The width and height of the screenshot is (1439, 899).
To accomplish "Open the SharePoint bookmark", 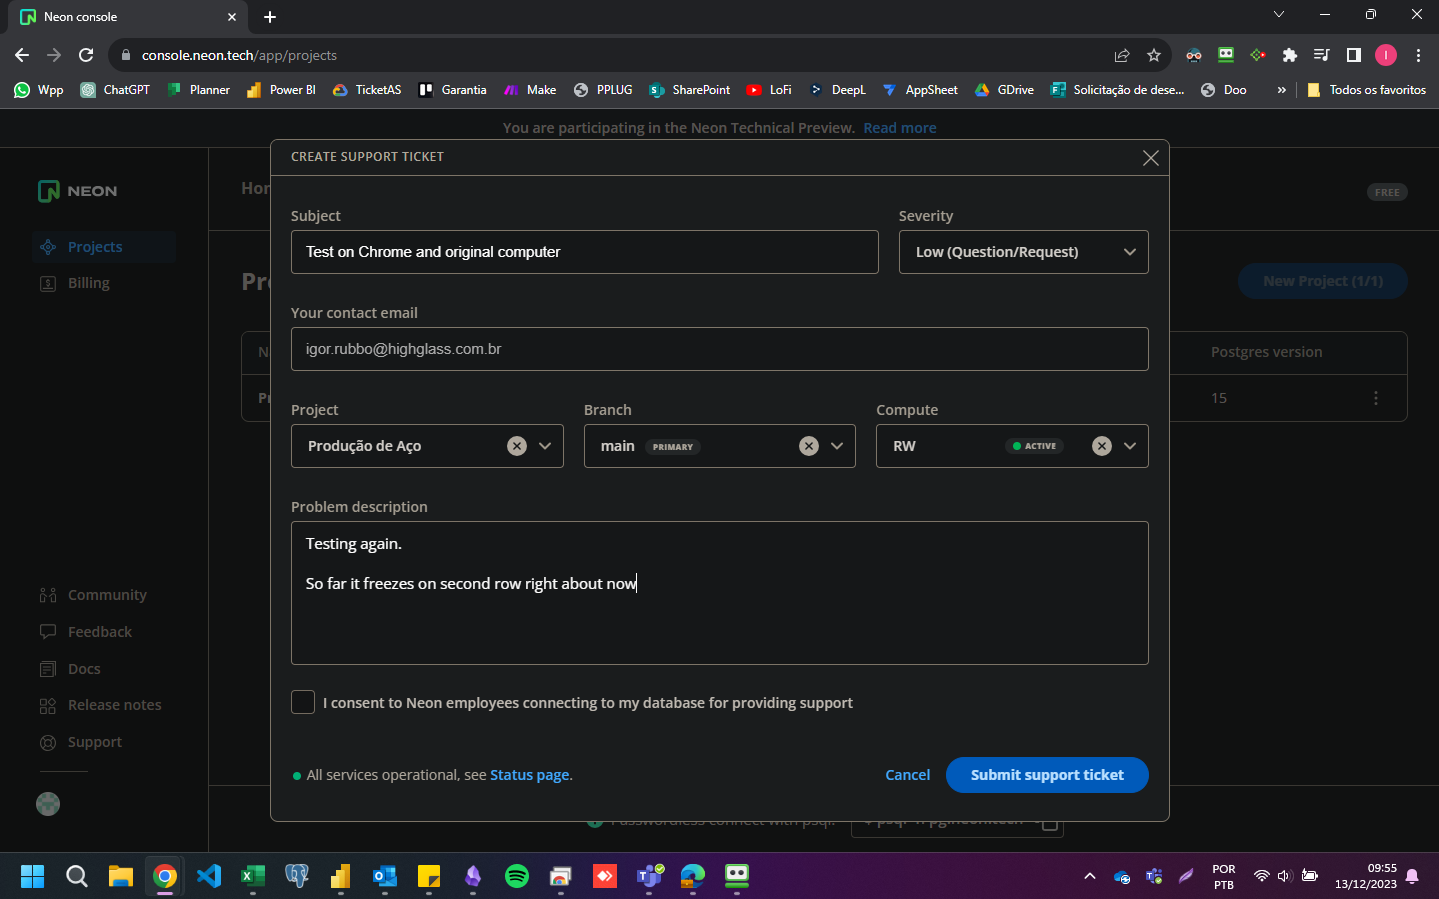I will 690,90.
